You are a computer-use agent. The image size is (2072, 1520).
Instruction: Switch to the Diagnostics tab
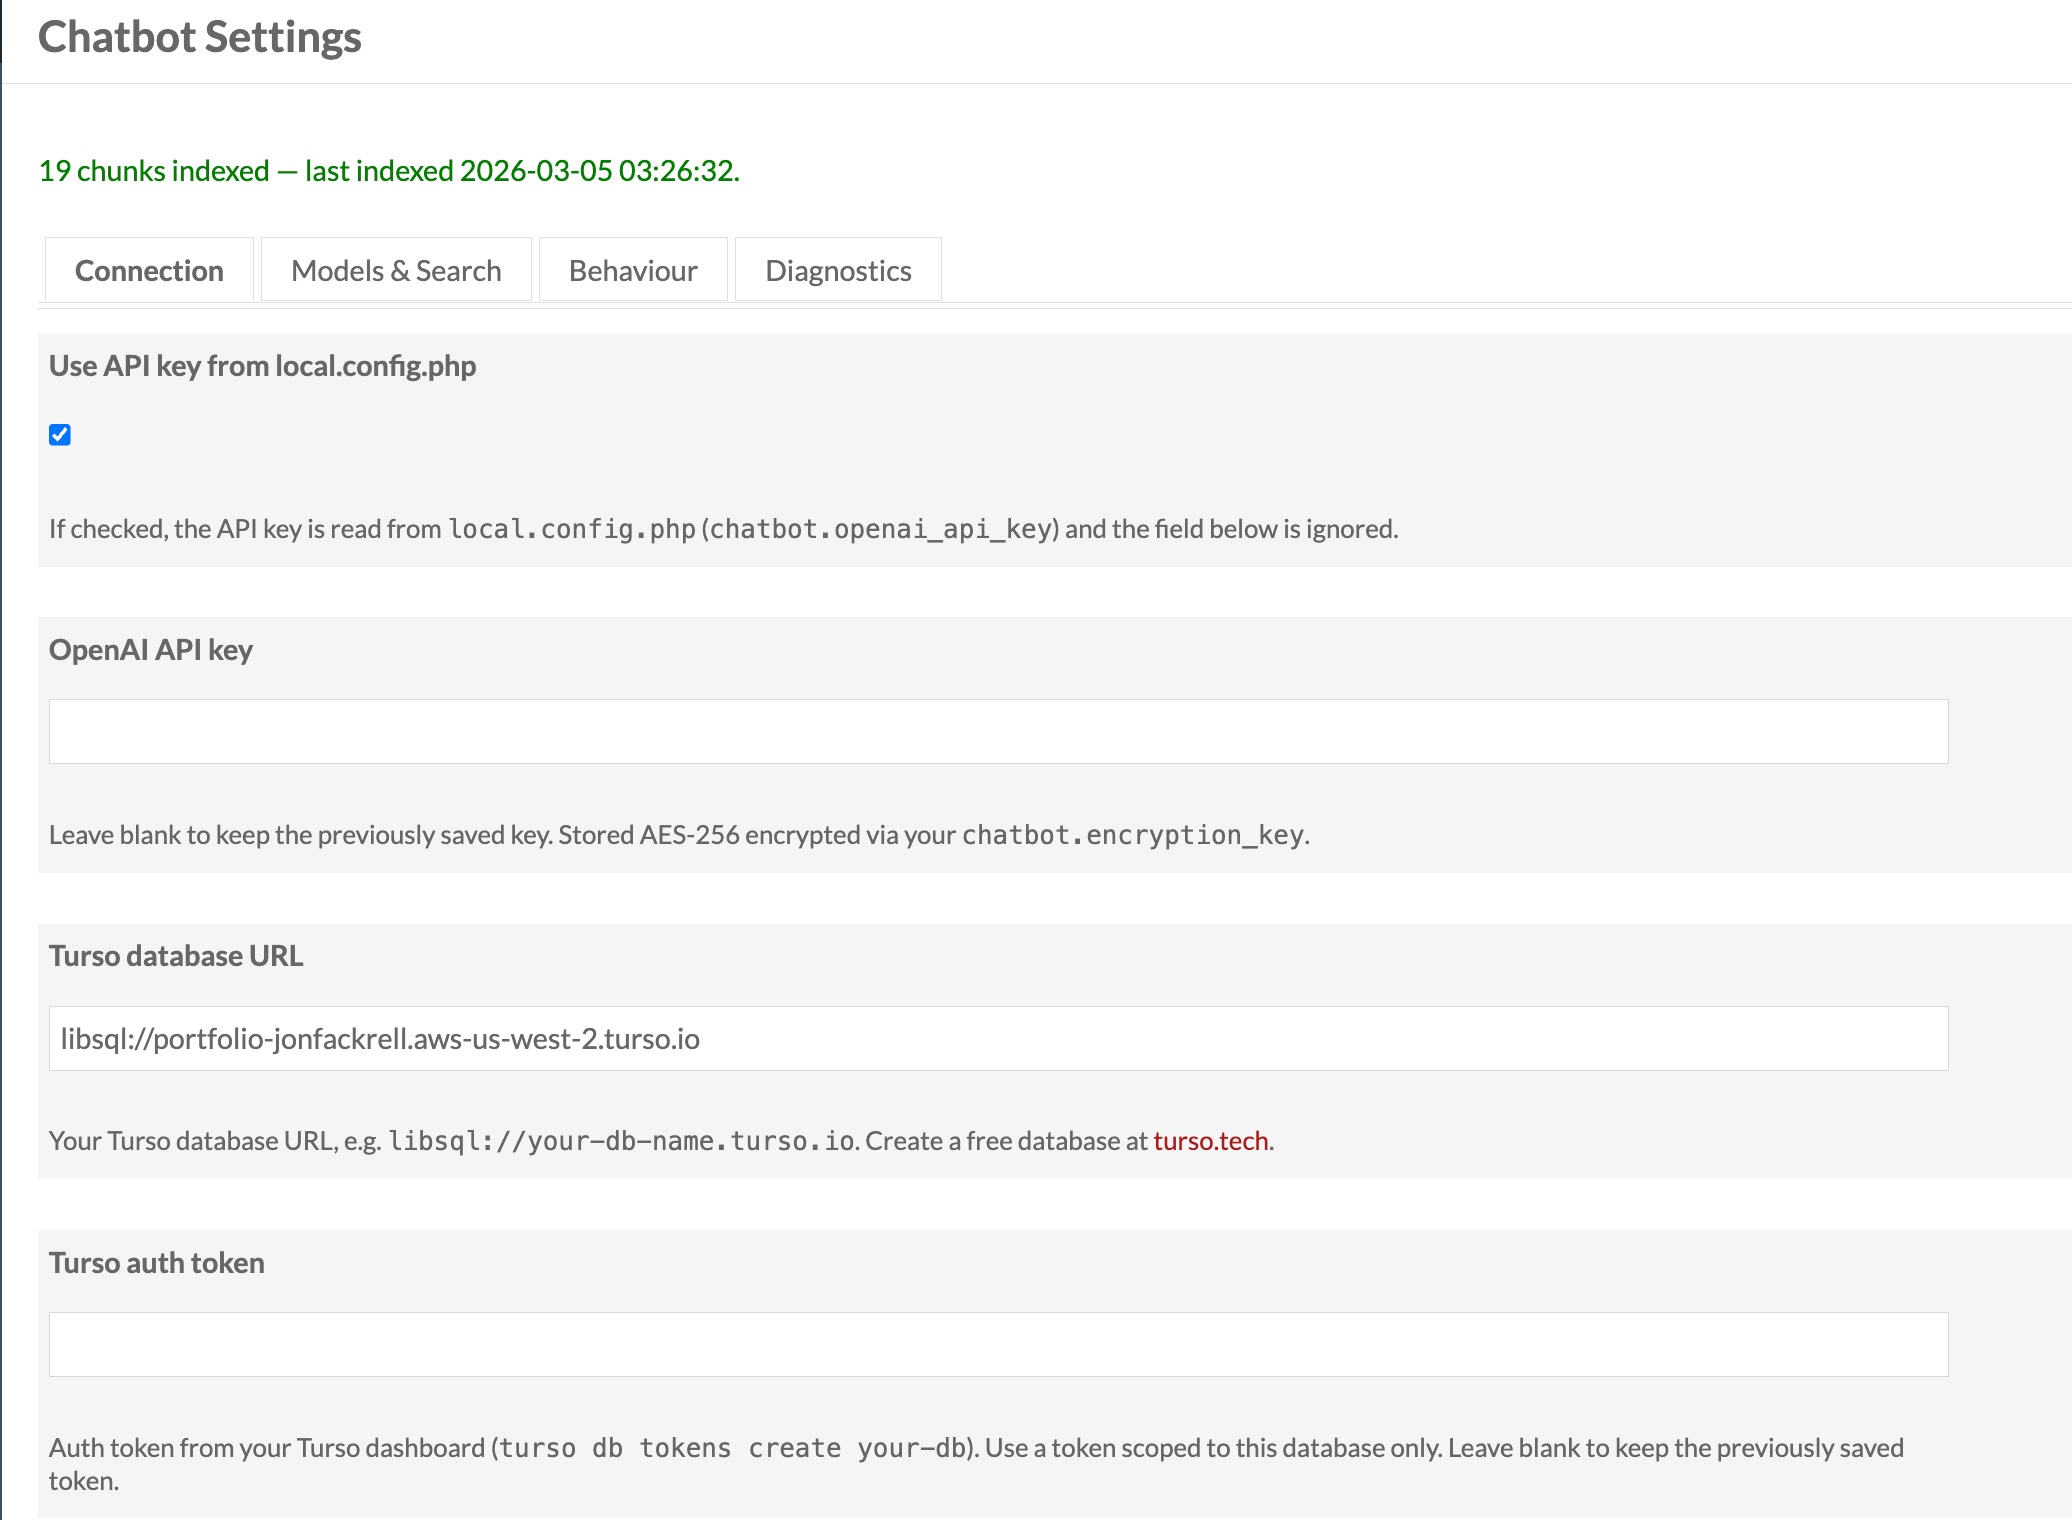pos(838,270)
